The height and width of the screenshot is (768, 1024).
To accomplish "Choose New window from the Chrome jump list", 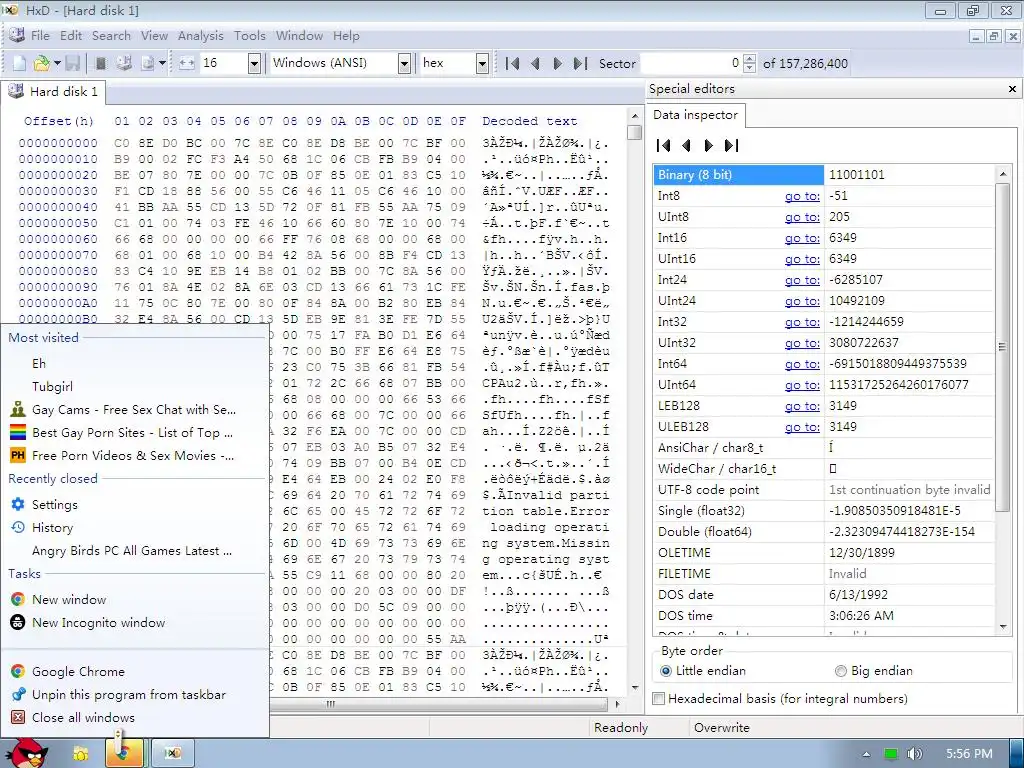I will [x=136, y=600].
